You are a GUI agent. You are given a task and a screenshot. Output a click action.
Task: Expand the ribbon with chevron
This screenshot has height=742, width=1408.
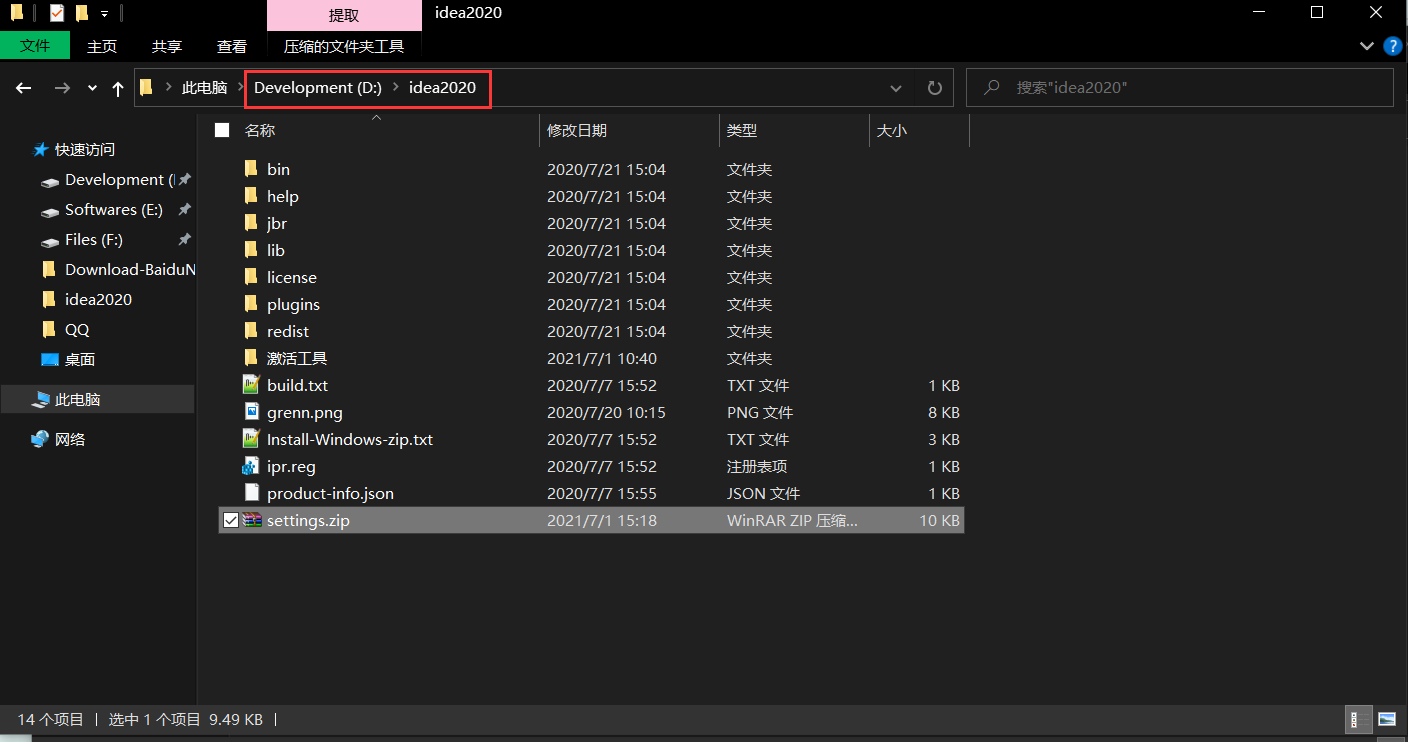point(1367,46)
